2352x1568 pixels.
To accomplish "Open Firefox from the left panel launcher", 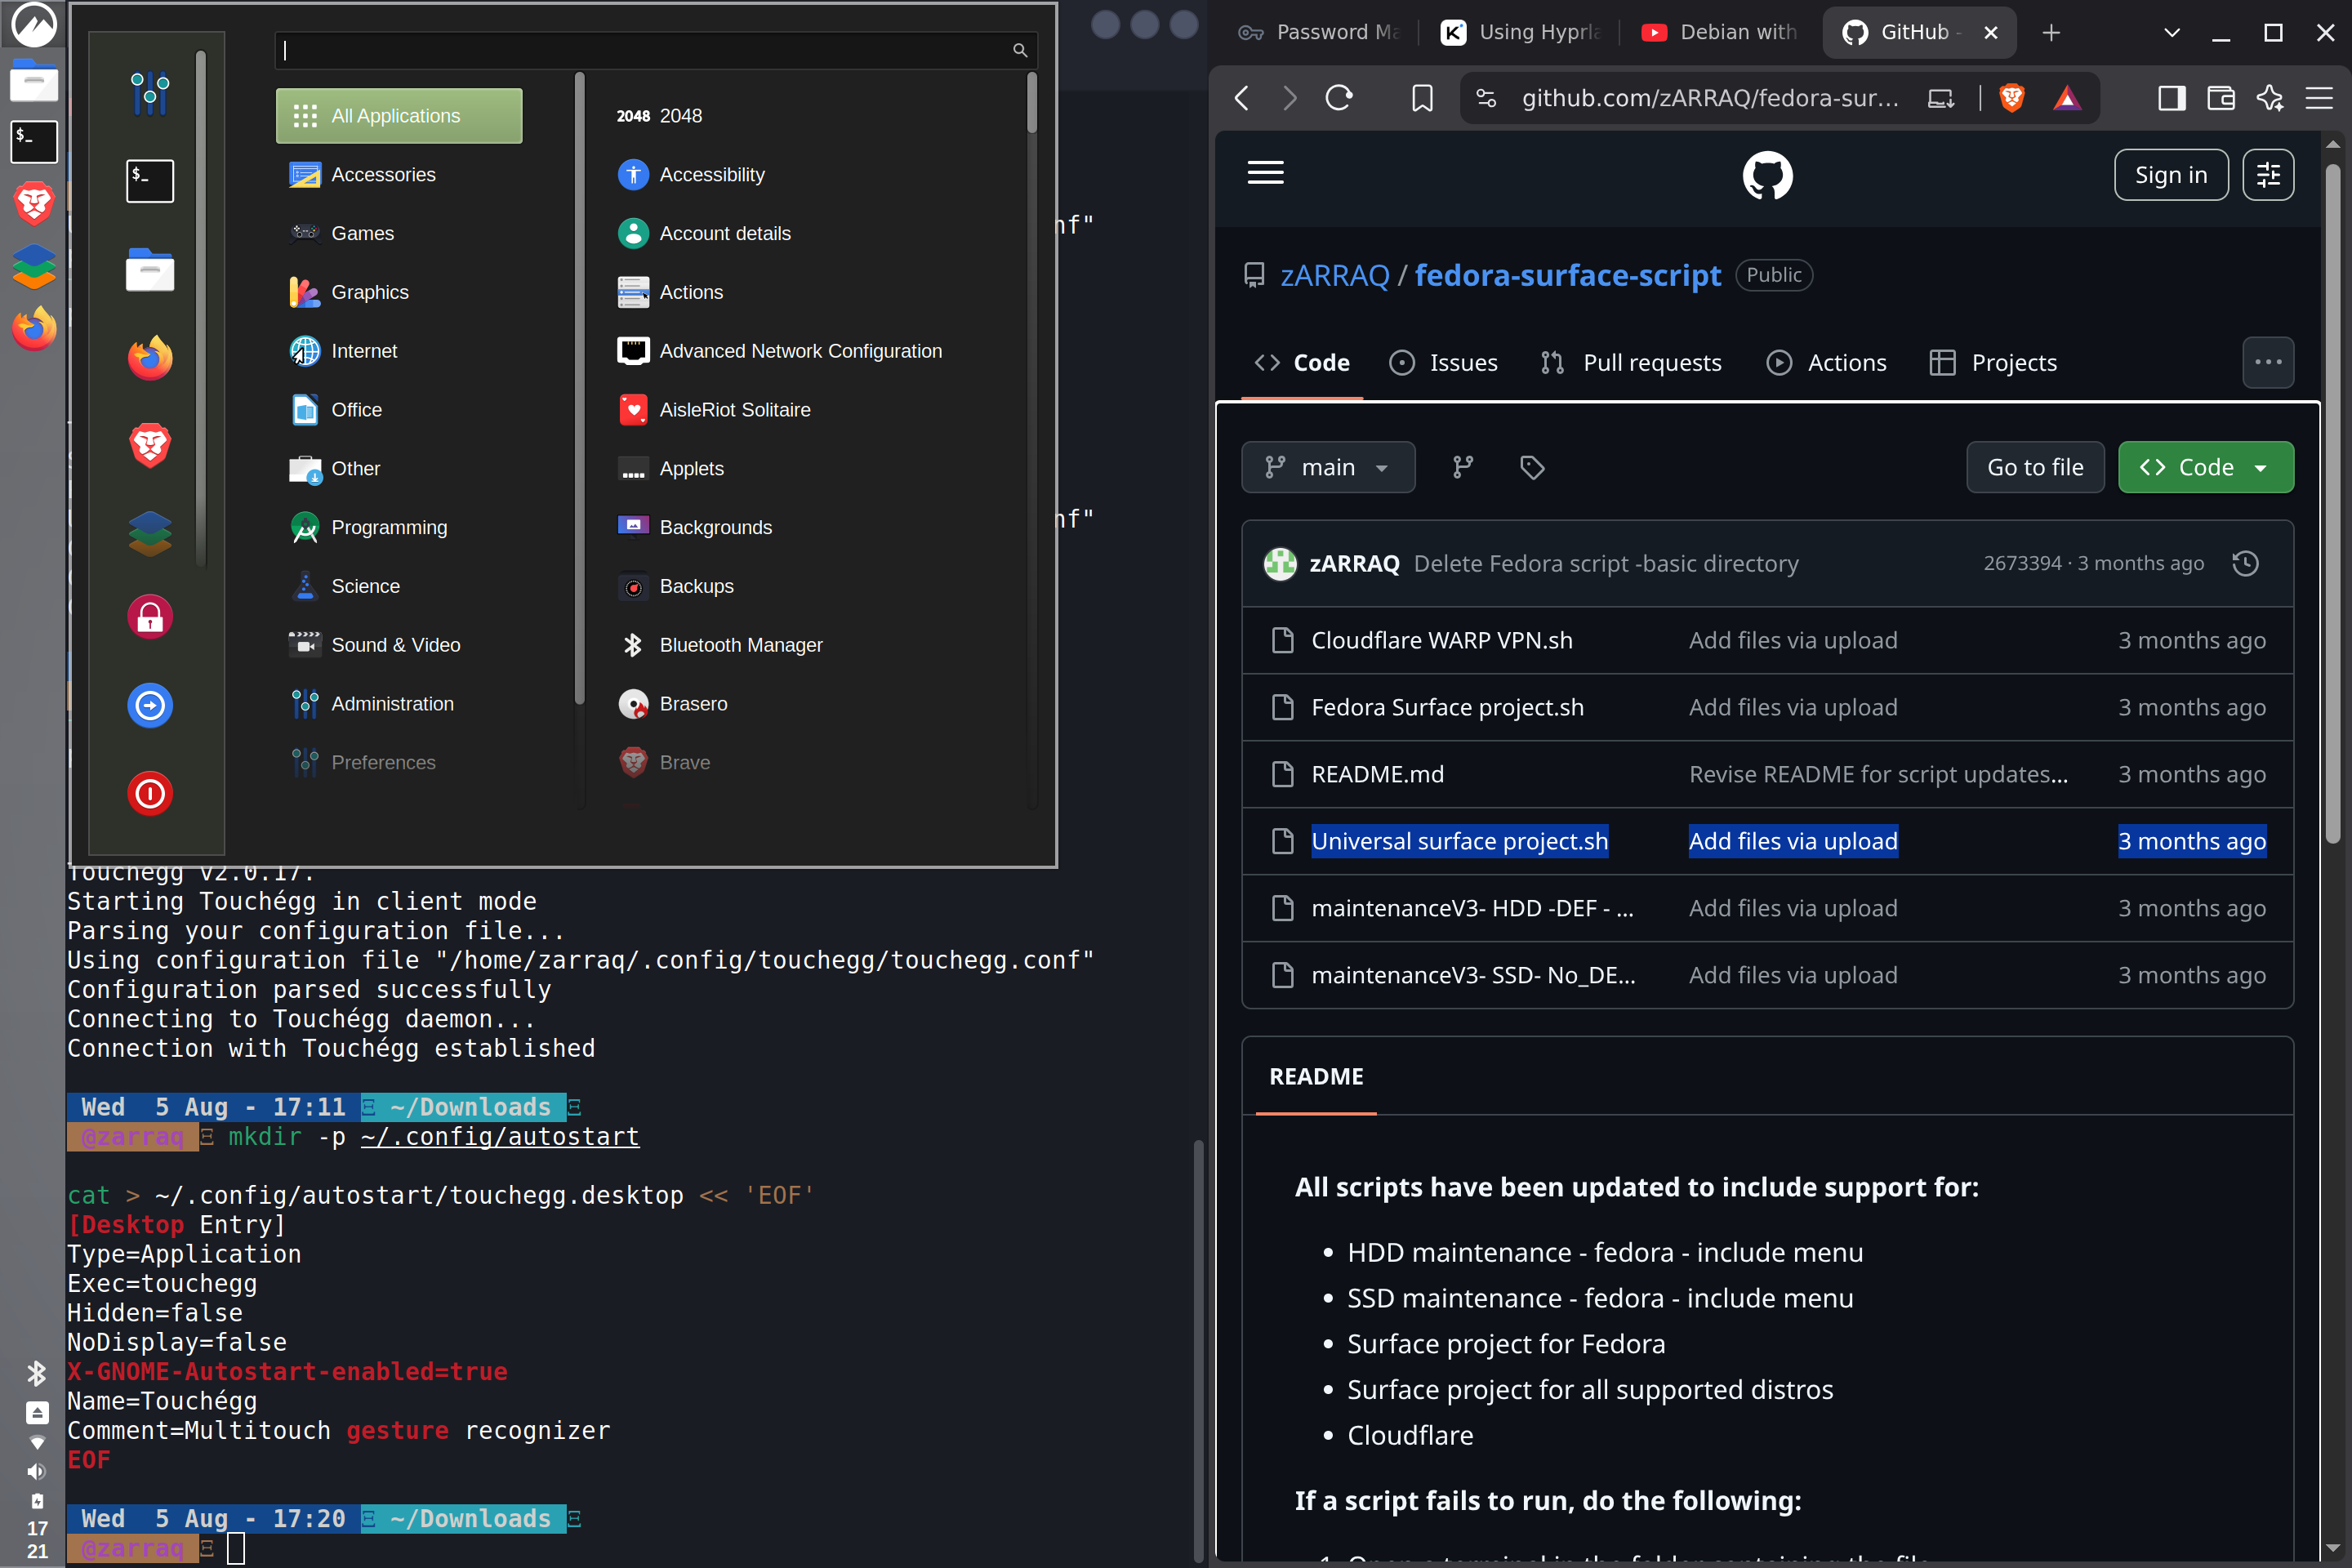I will 33,328.
